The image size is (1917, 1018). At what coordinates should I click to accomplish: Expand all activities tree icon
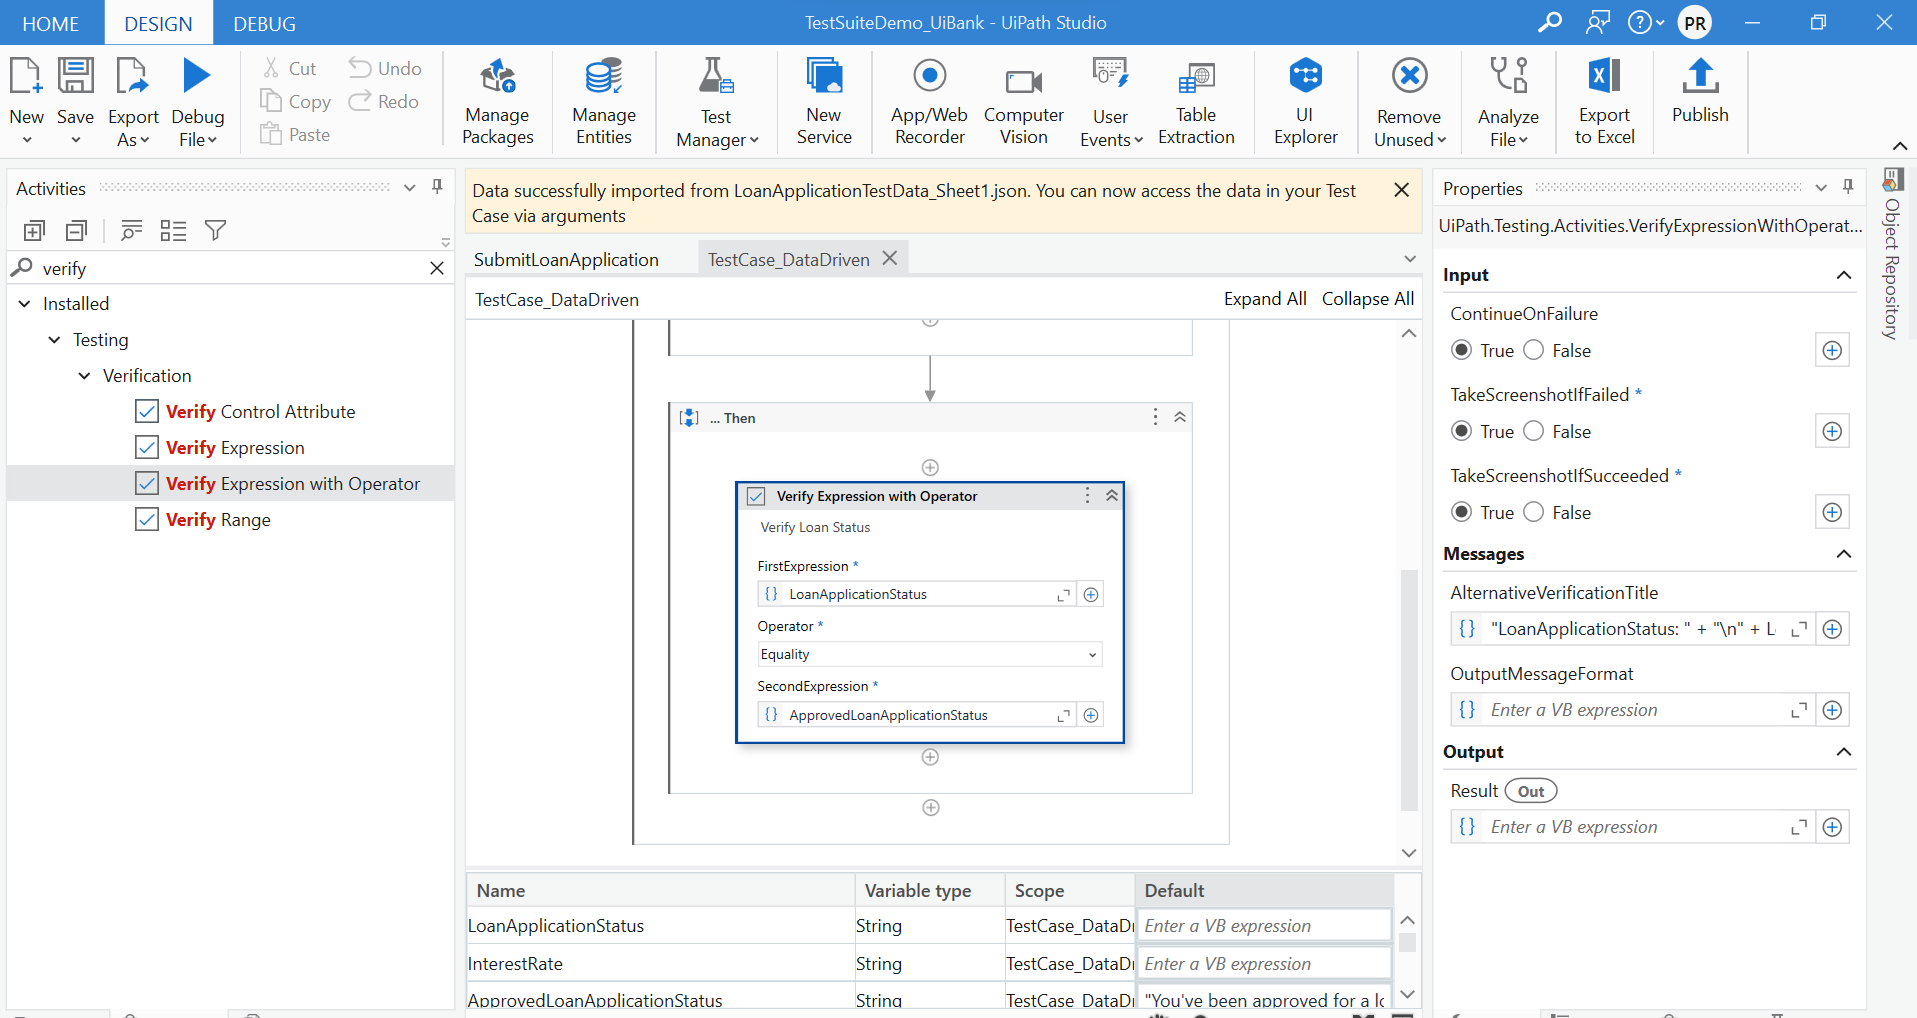(x=34, y=231)
